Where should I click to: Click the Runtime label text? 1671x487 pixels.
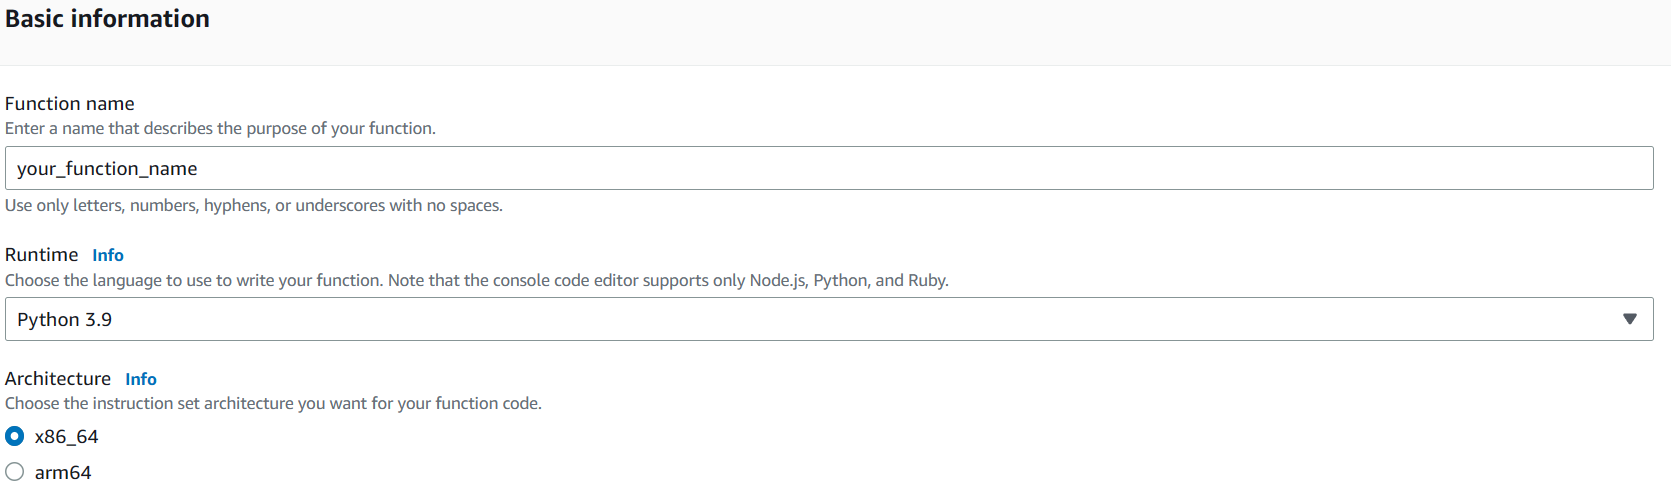pyautogui.click(x=41, y=255)
